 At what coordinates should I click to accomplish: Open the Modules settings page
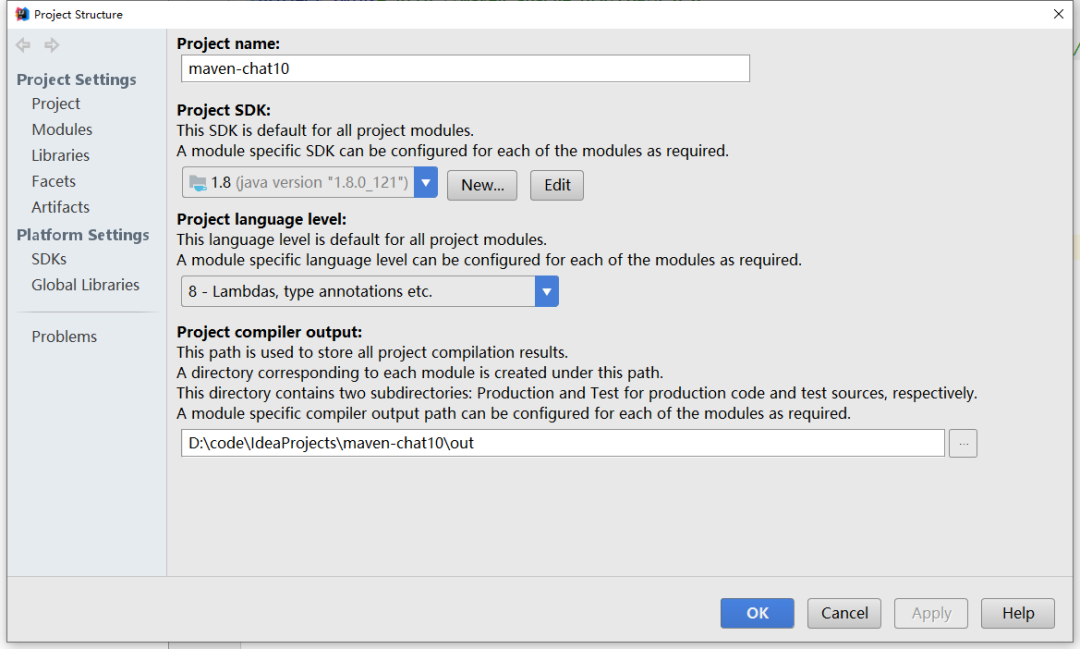[x=62, y=130]
